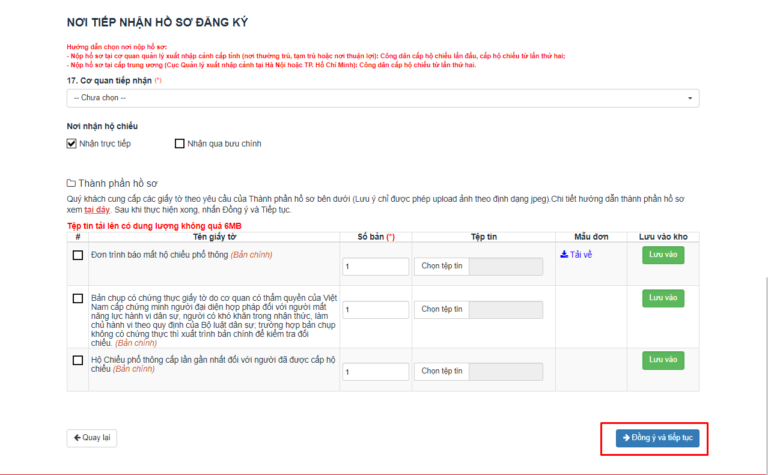
Task: Click Số bản field in Bản chụp có chứng thực row
Action: pos(376,310)
